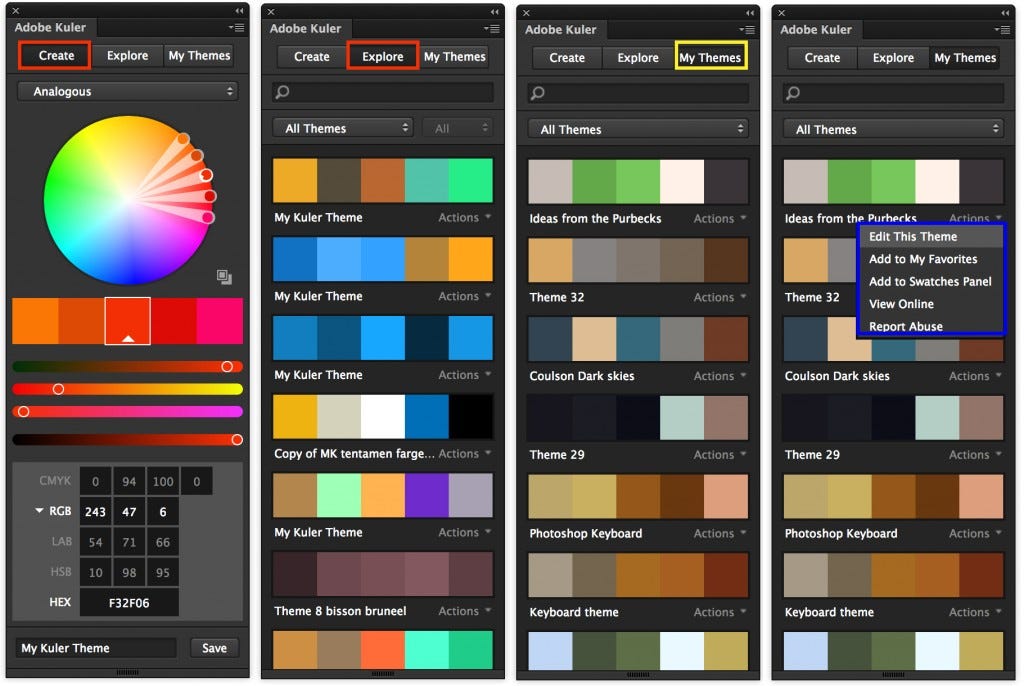Image resolution: width=1024 pixels, height=686 pixels.
Task: Click the bottom black-to-red brightness slider
Action: pos(127,440)
